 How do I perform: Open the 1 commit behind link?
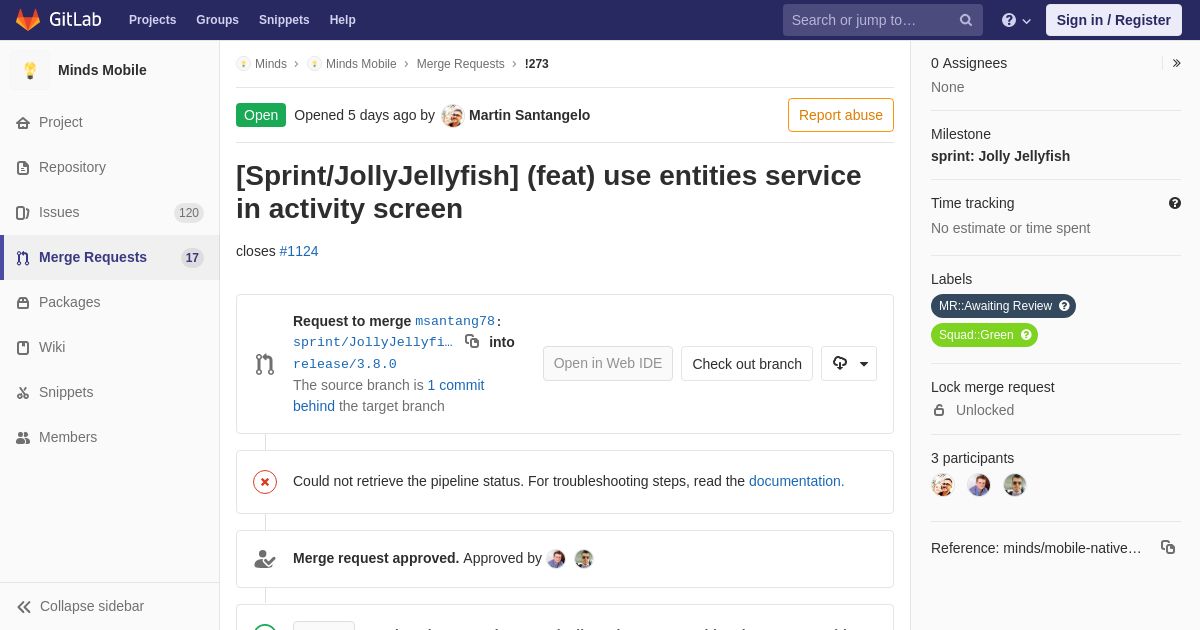(x=389, y=395)
